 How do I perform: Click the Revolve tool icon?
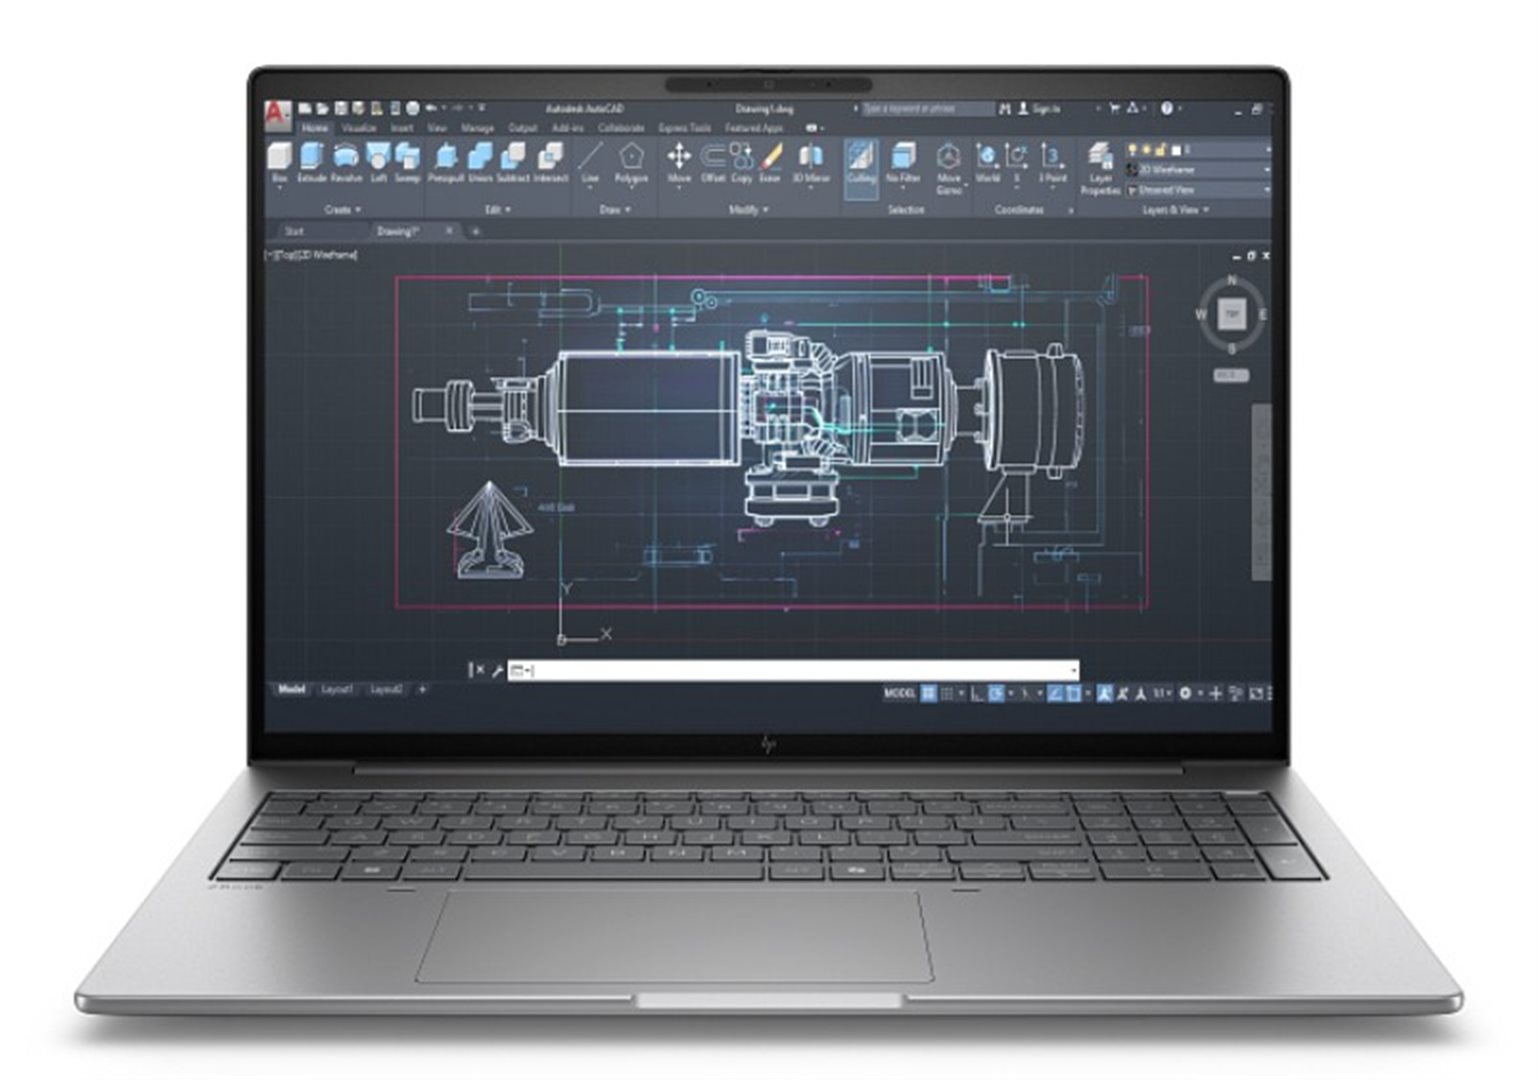(x=346, y=160)
